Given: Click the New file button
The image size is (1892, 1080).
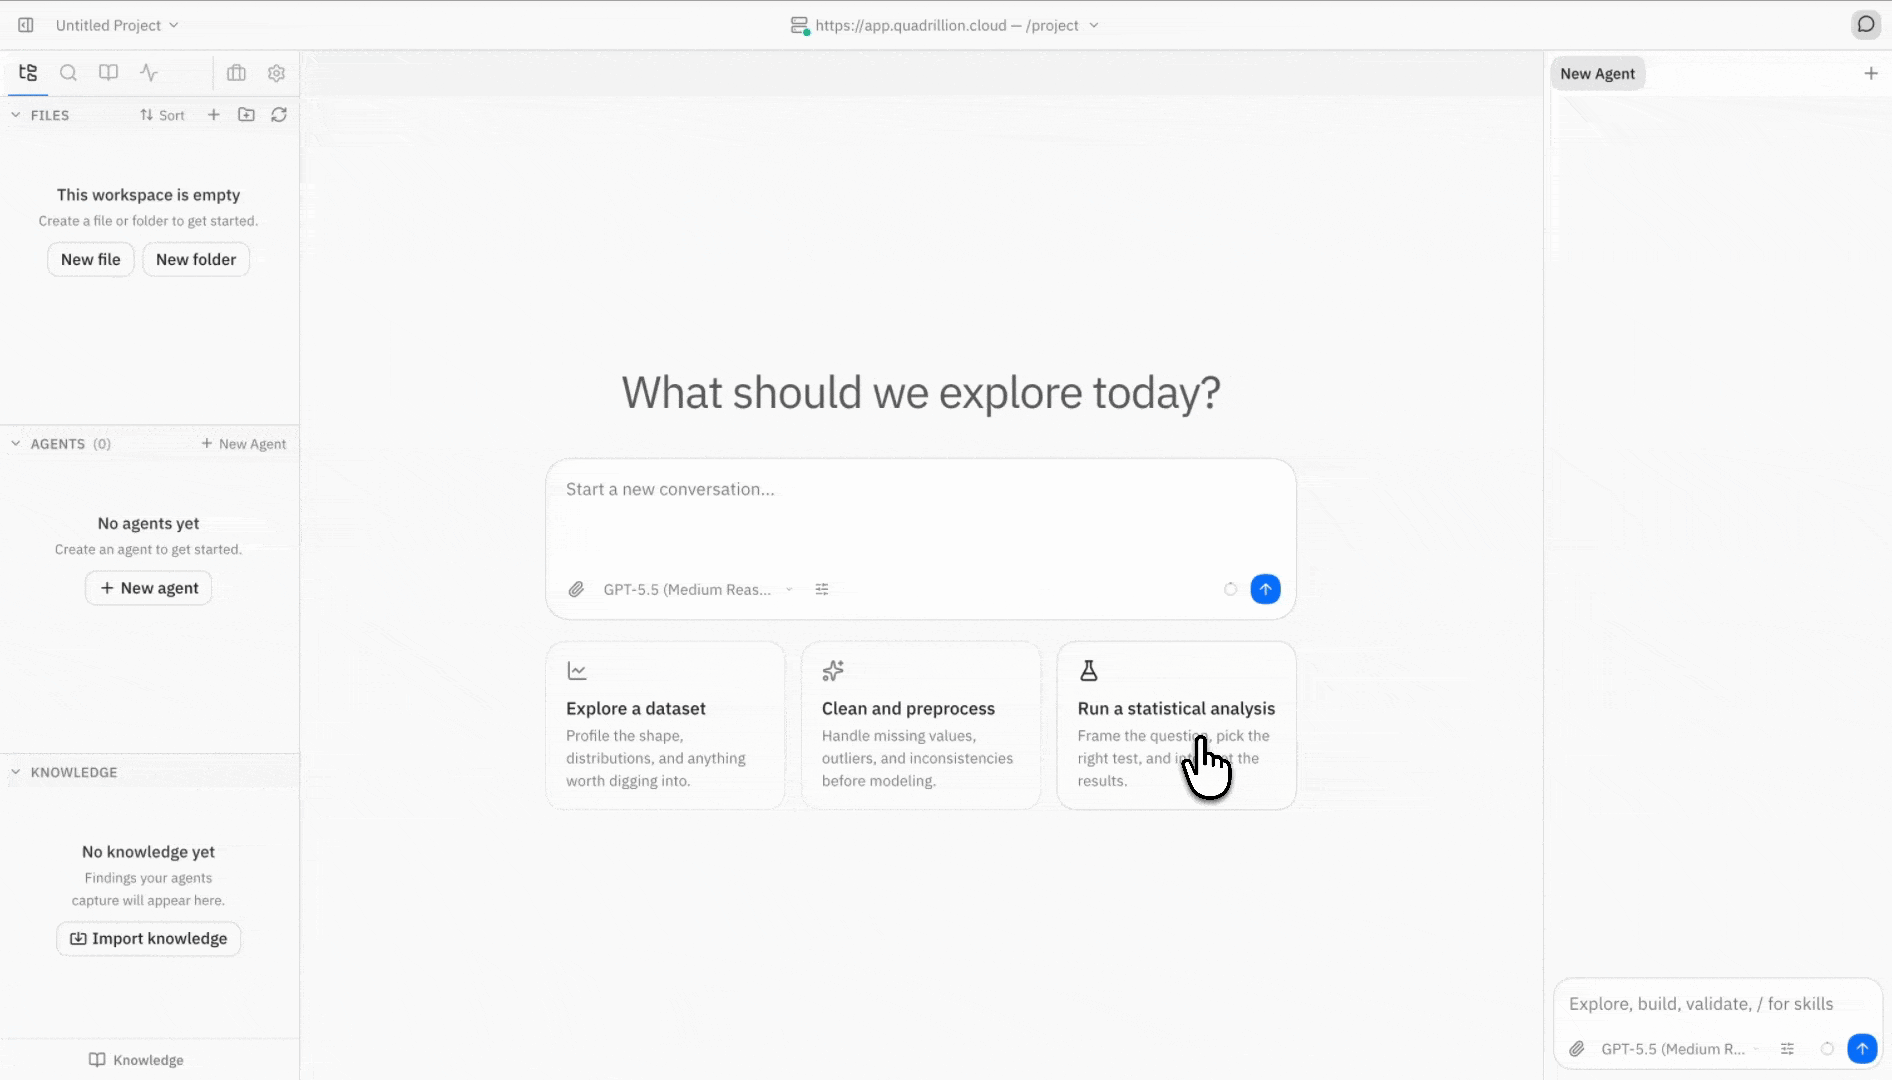Looking at the screenshot, I should (91, 259).
